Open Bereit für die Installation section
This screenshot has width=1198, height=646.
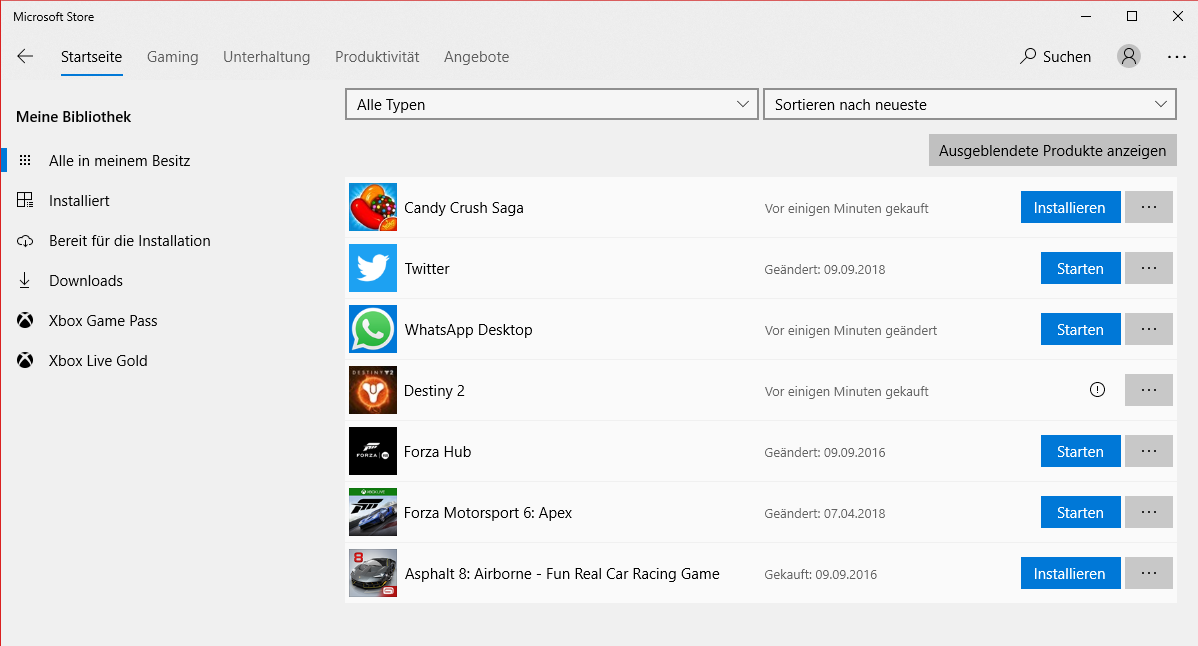pos(130,241)
